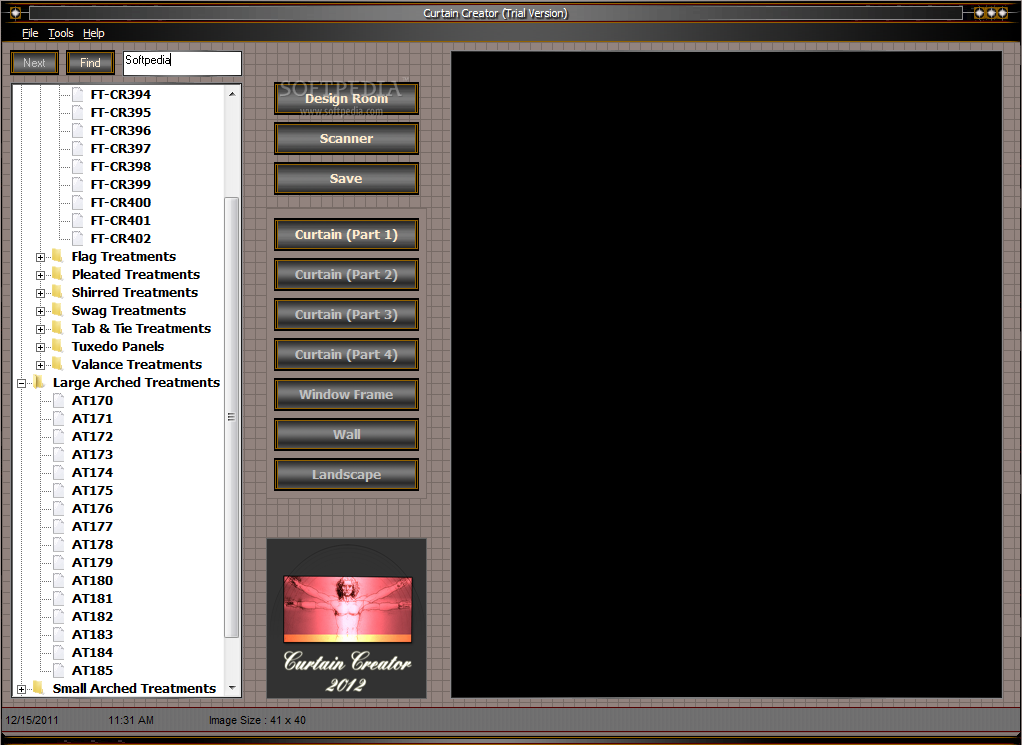This screenshot has height=745, width=1022.
Task: Open the File menu
Action: (30, 33)
